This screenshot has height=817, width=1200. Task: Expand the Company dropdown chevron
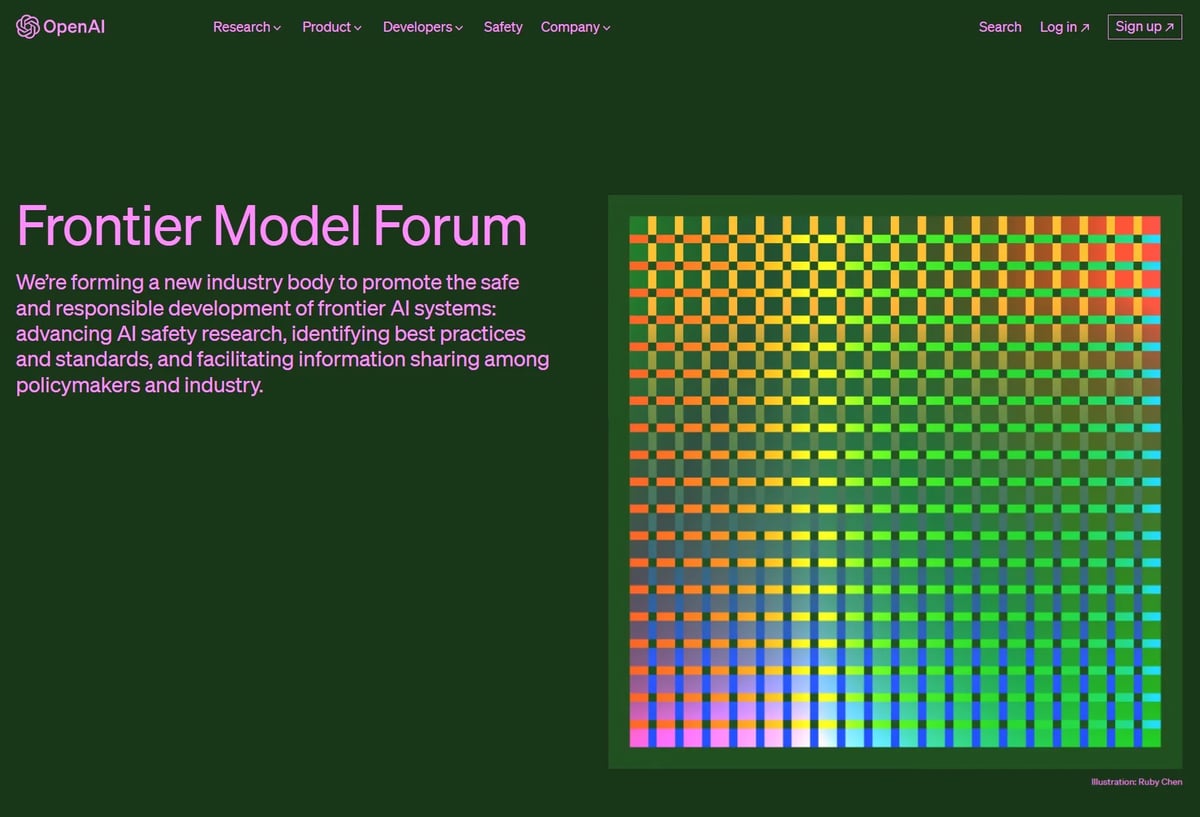click(607, 28)
